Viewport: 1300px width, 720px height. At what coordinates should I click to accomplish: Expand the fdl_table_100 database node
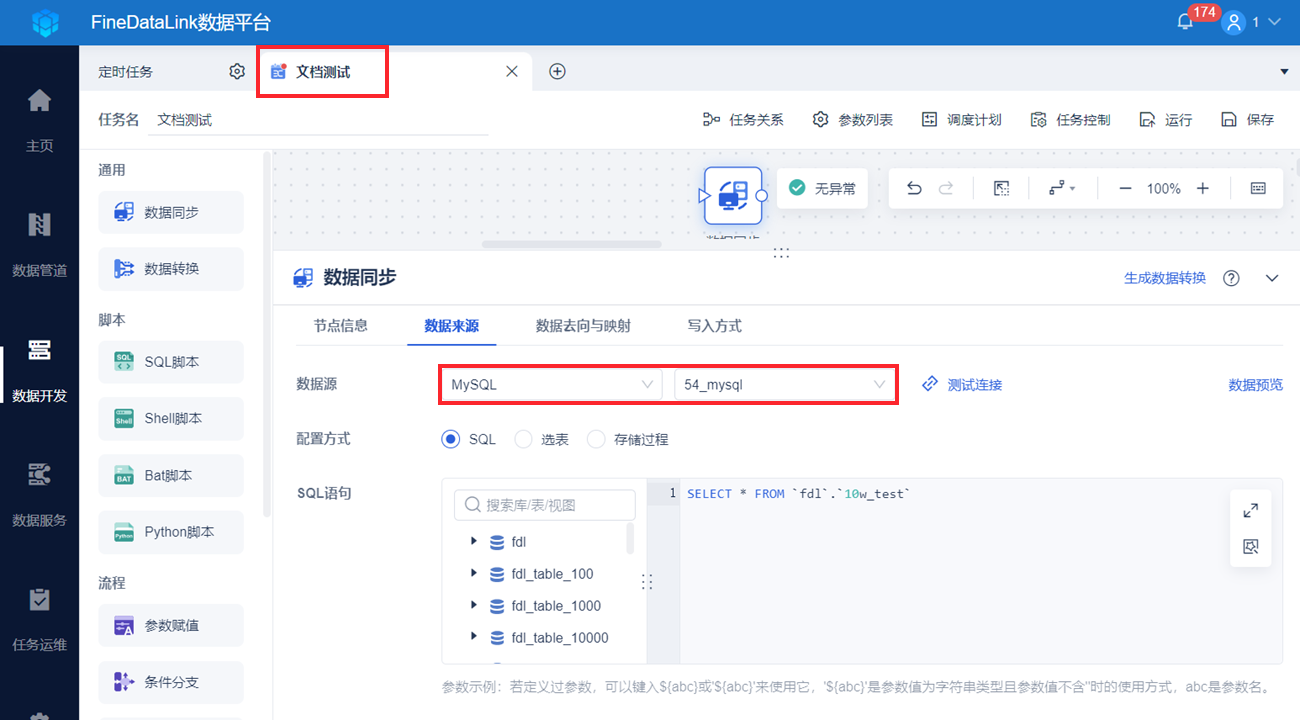(x=473, y=574)
